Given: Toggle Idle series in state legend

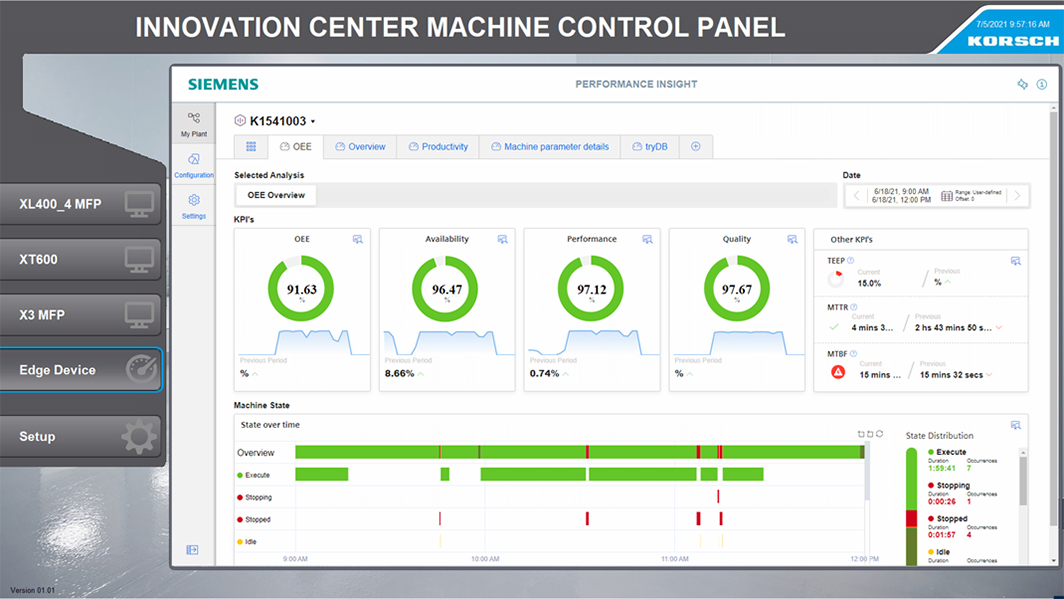Looking at the screenshot, I should [247, 542].
